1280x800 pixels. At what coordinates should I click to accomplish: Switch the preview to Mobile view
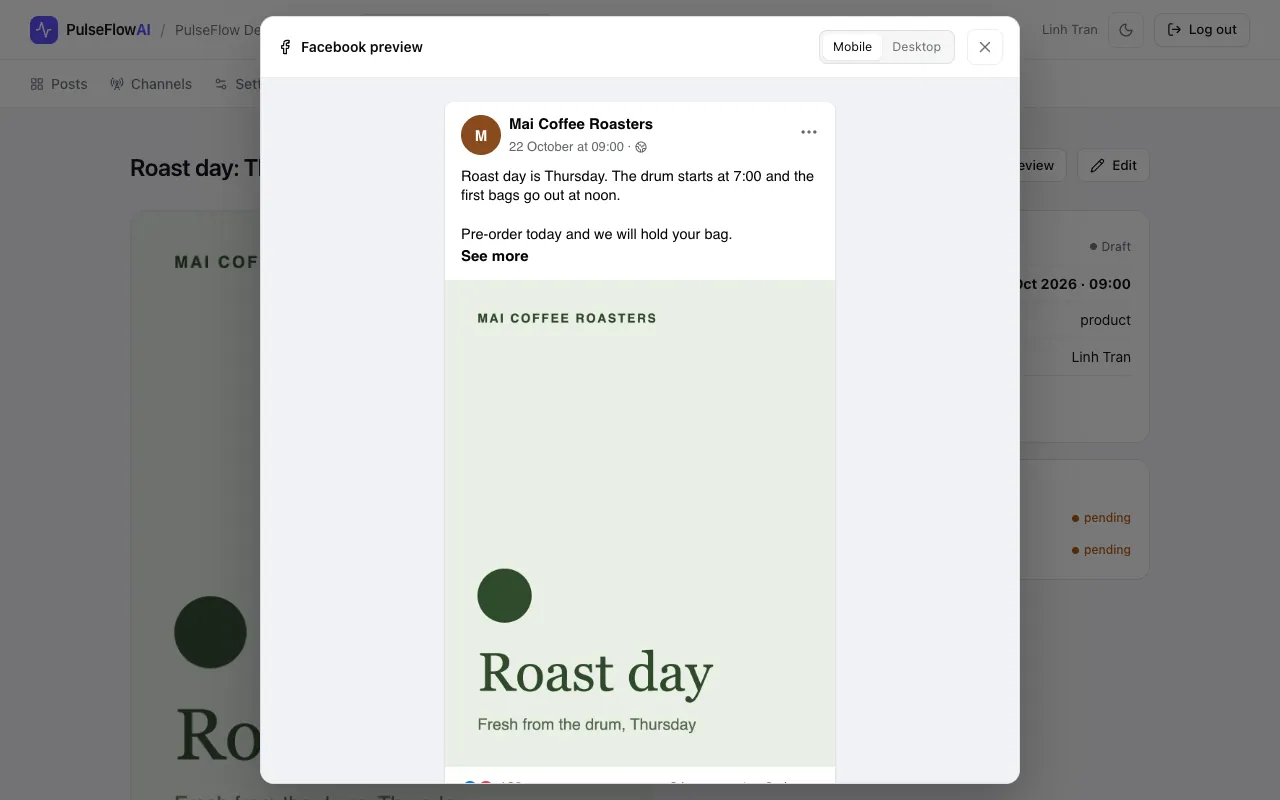852,47
